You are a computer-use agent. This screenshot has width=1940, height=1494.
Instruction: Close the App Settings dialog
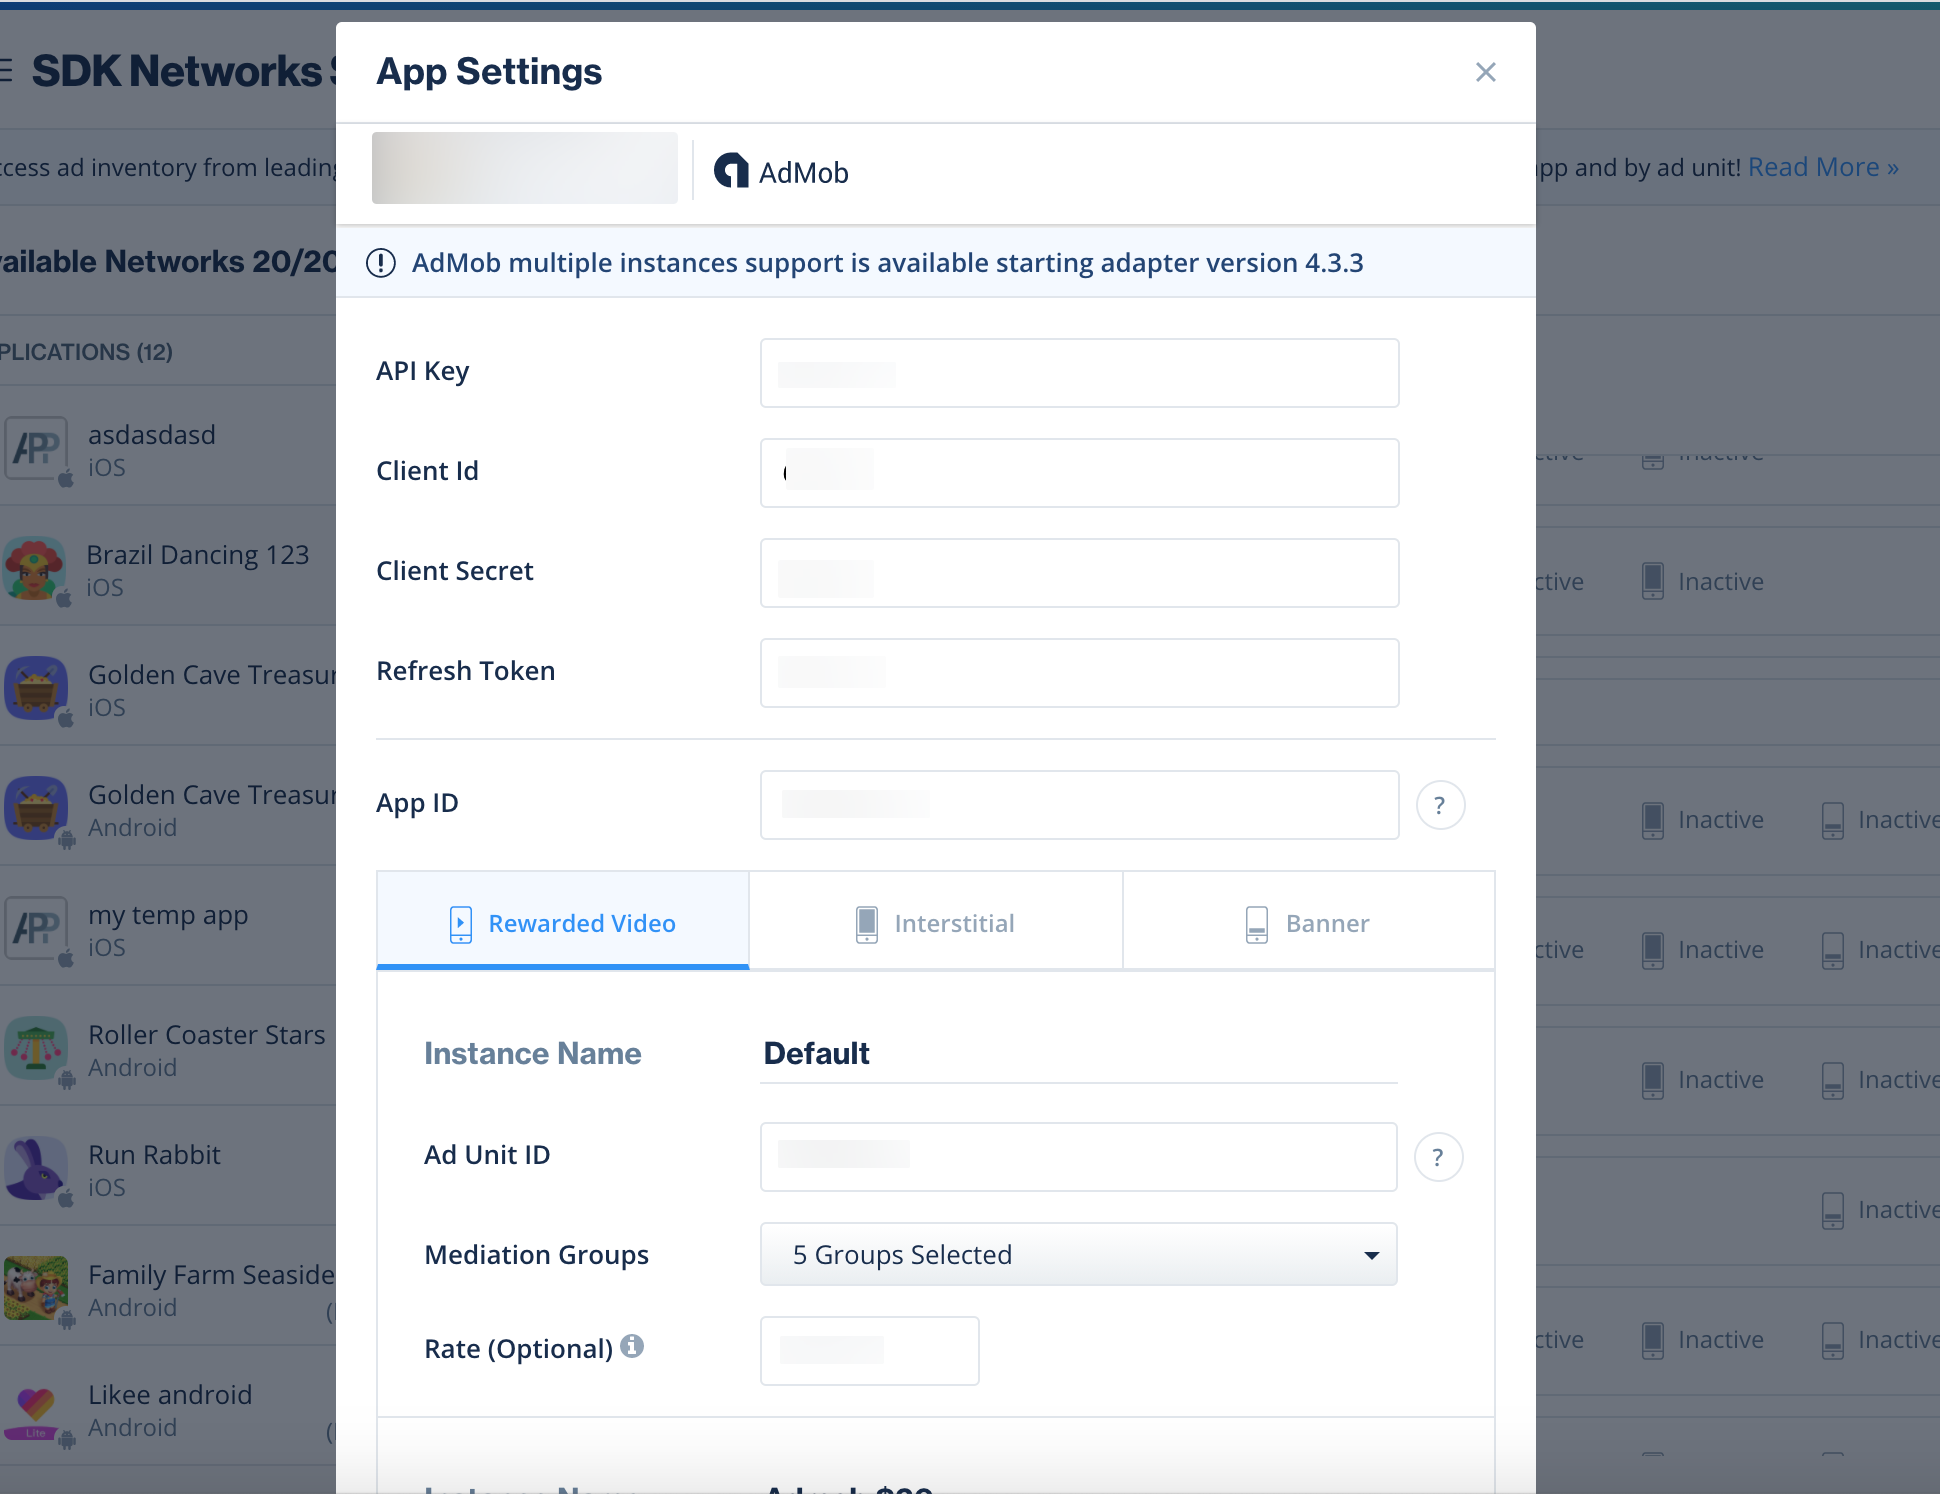1485,72
